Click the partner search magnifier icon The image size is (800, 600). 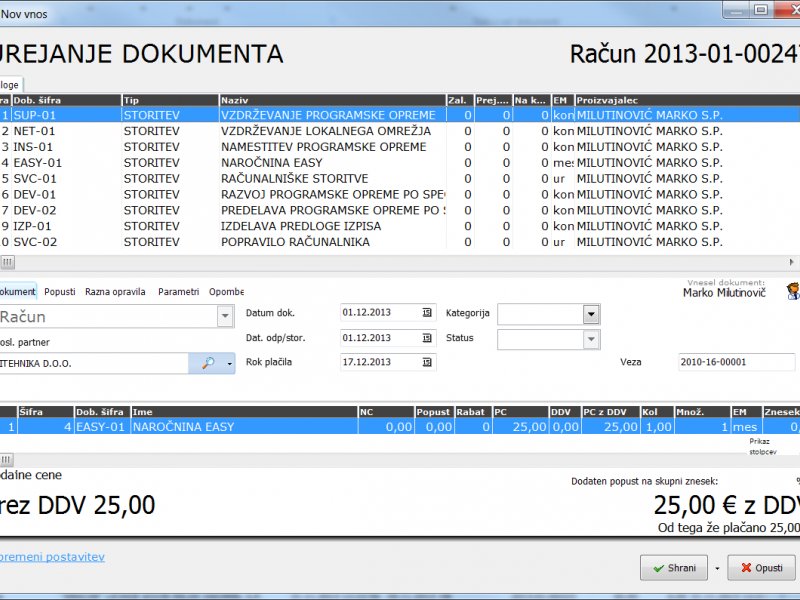pyautogui.click(x=208, y=364)
